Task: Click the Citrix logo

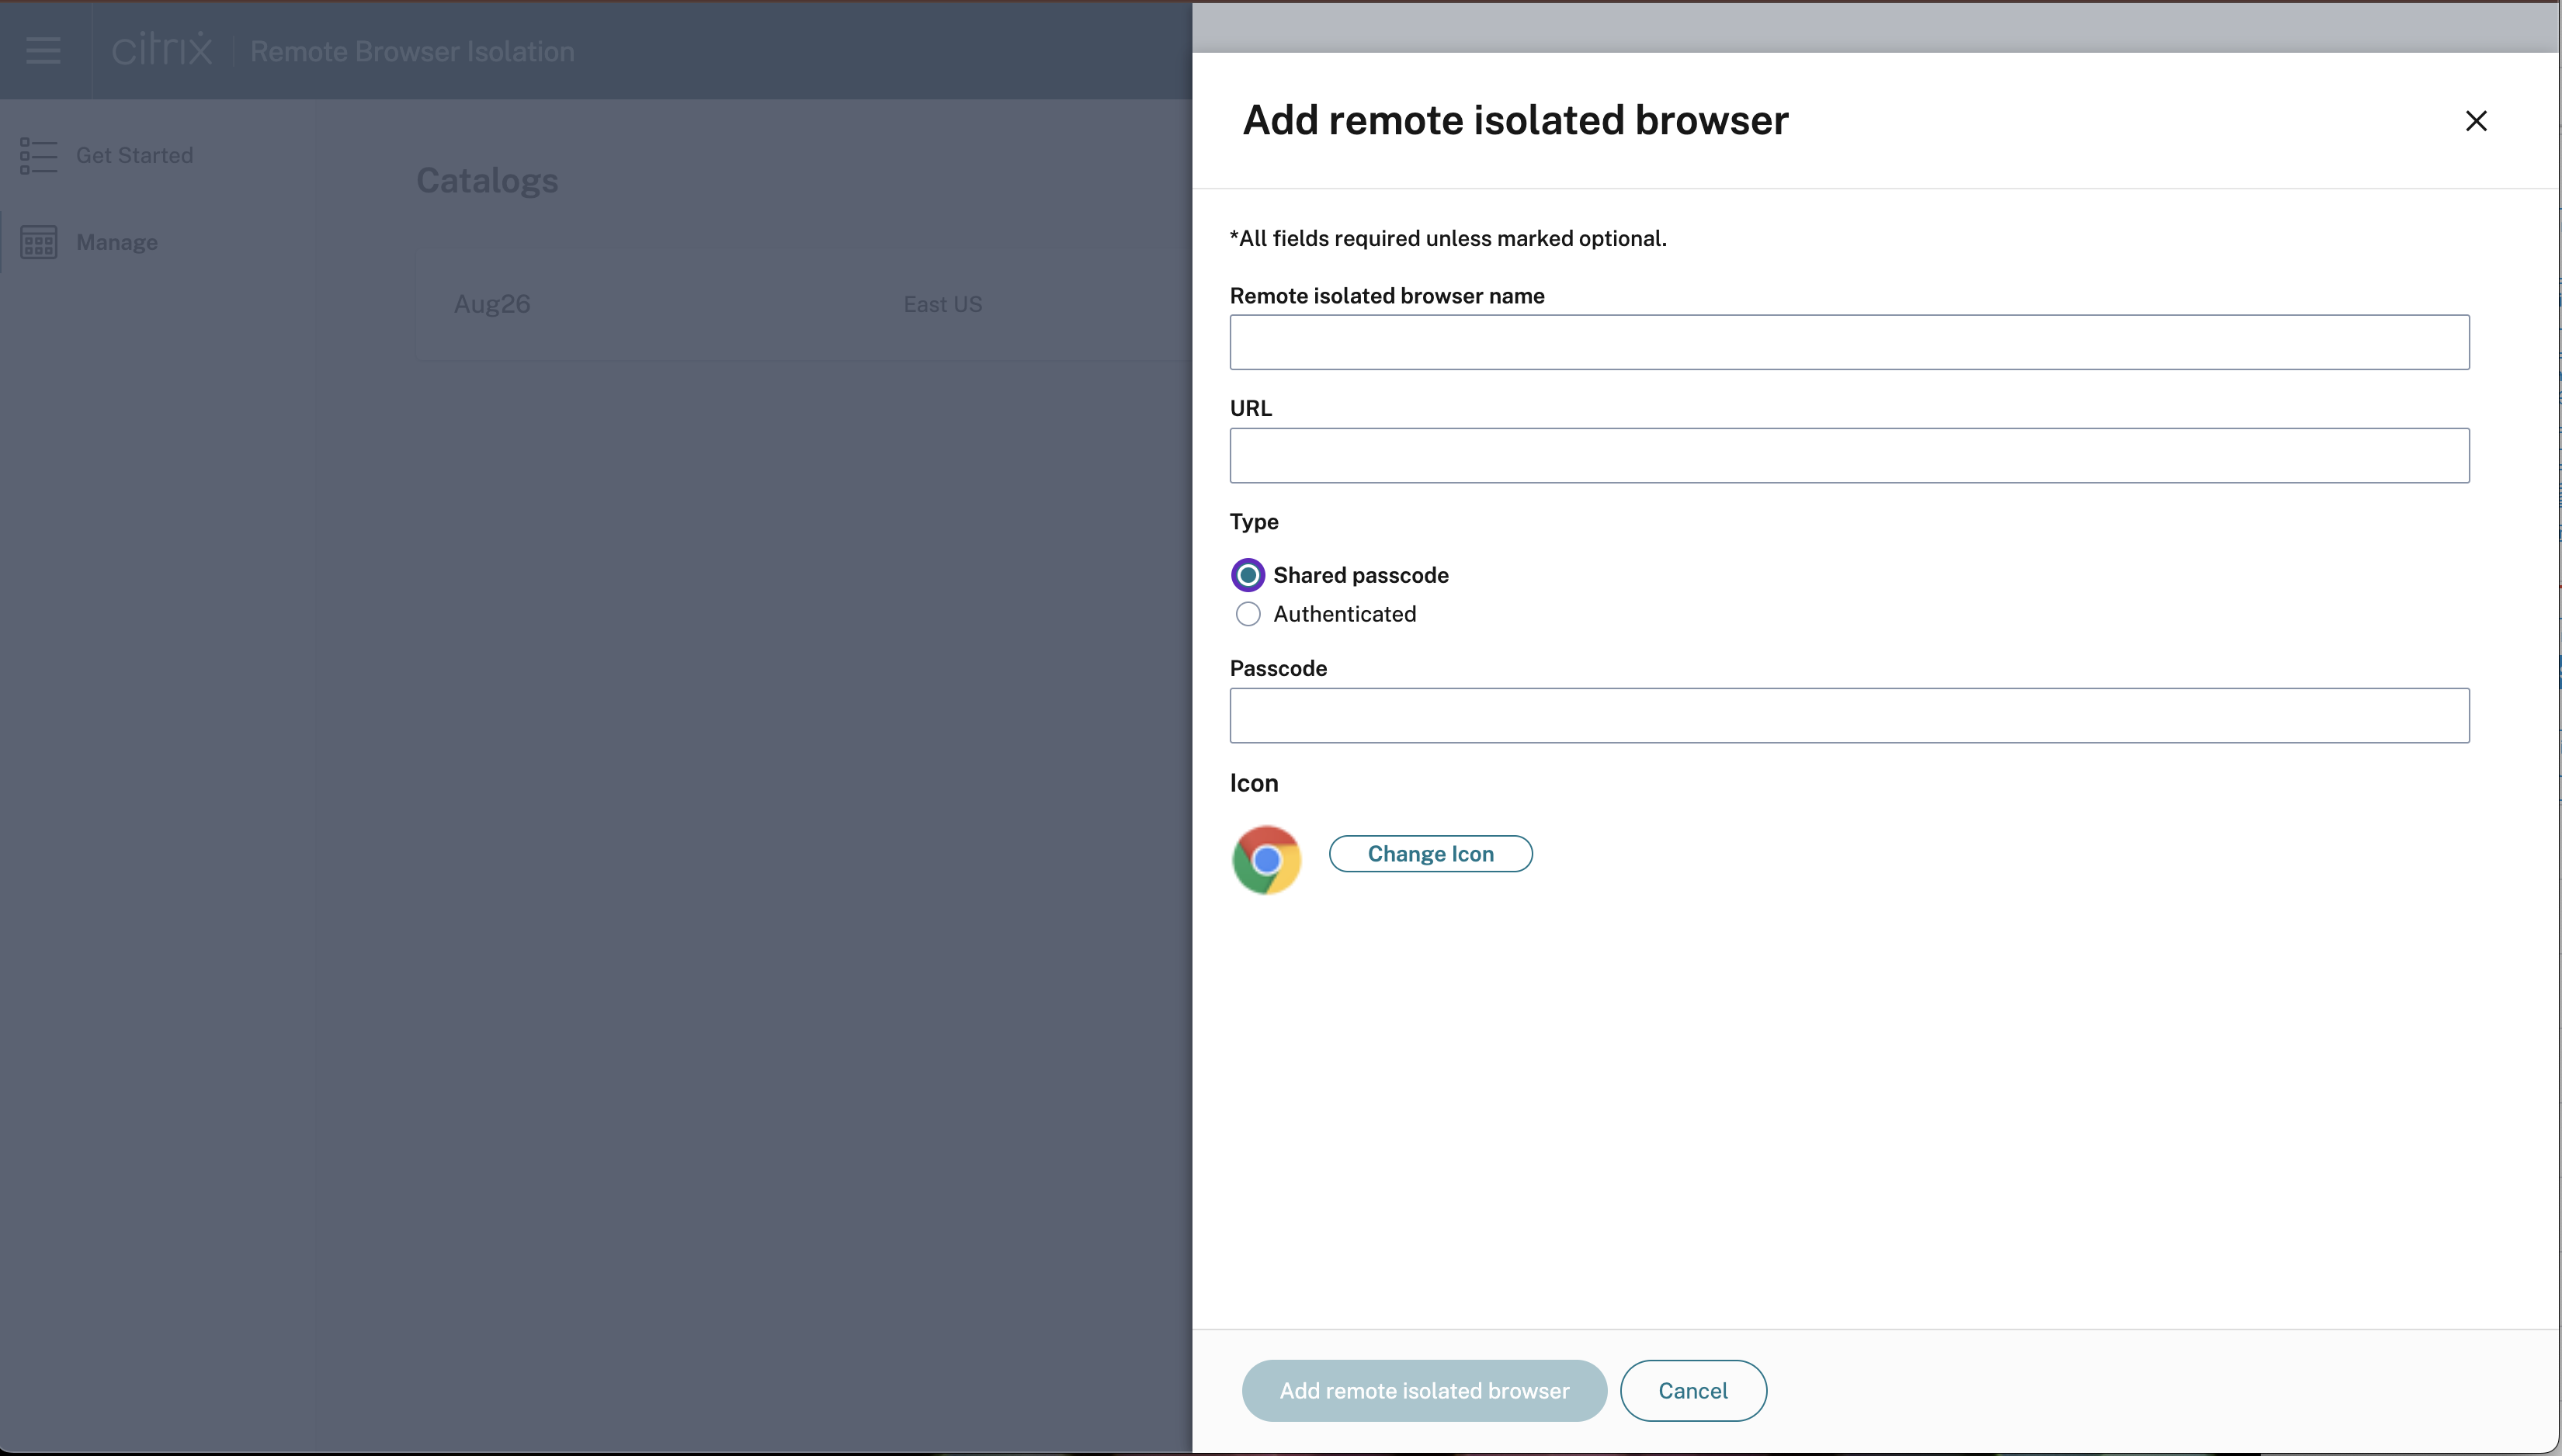Action: pyautogui.click(x=162, y=49)
